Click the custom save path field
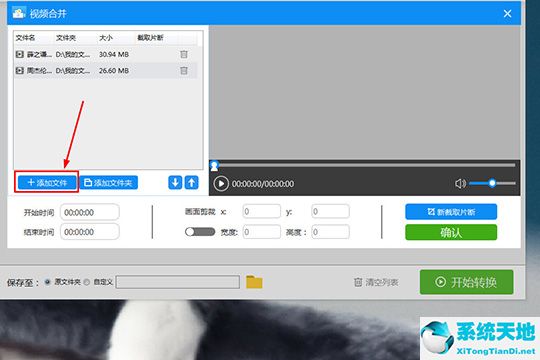540x360 pixels. [x=178, y=282]
